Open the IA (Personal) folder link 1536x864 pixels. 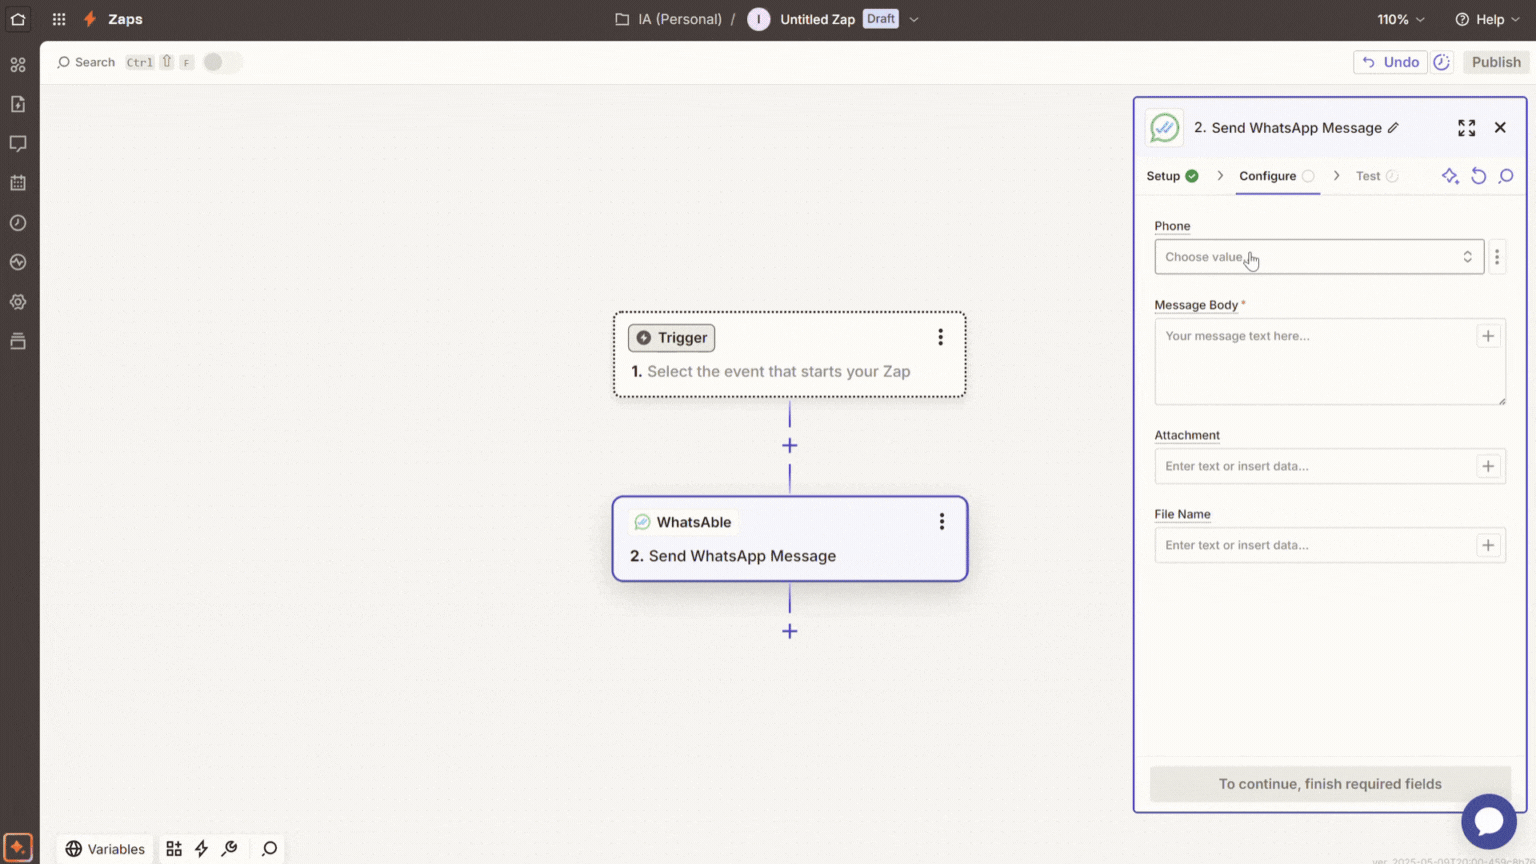click(668, 19)
